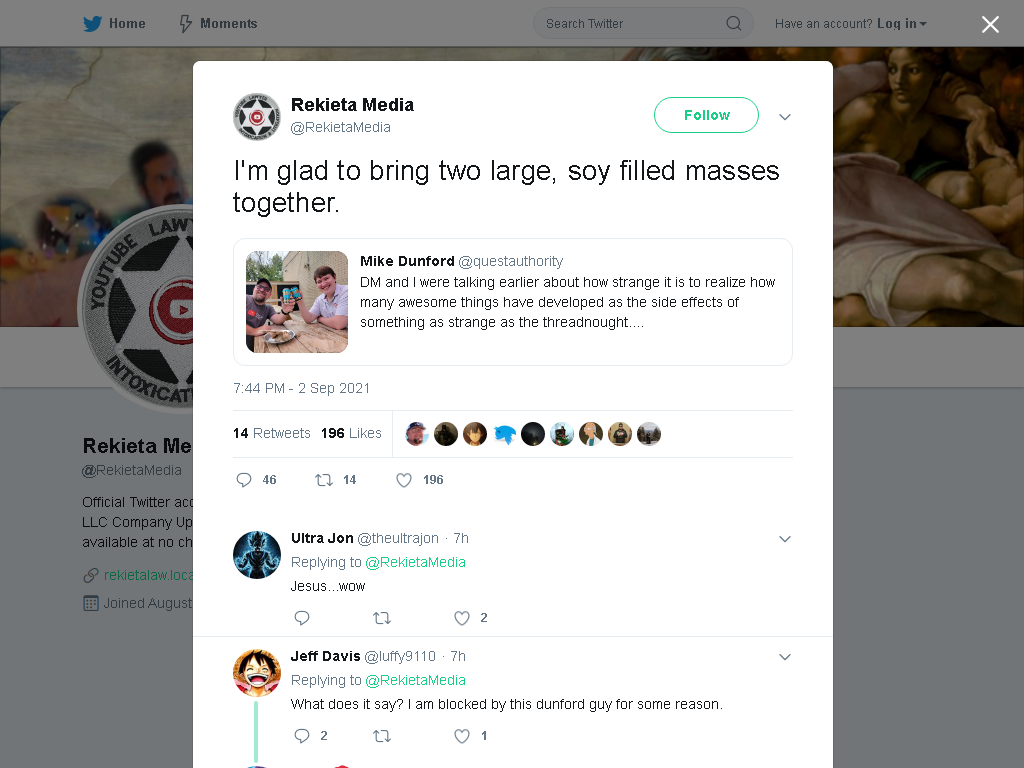Viewport: 1024px width, 768px height.
Task: Reply to Jeff Davis's comment
Action: click(302, 736)
